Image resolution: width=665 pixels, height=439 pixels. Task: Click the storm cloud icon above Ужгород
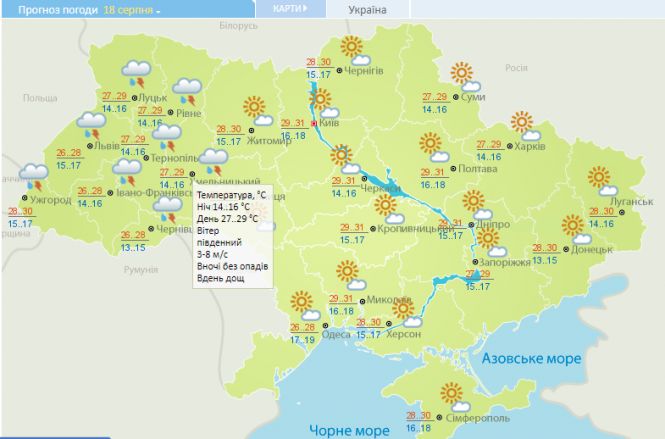(33, 175)
